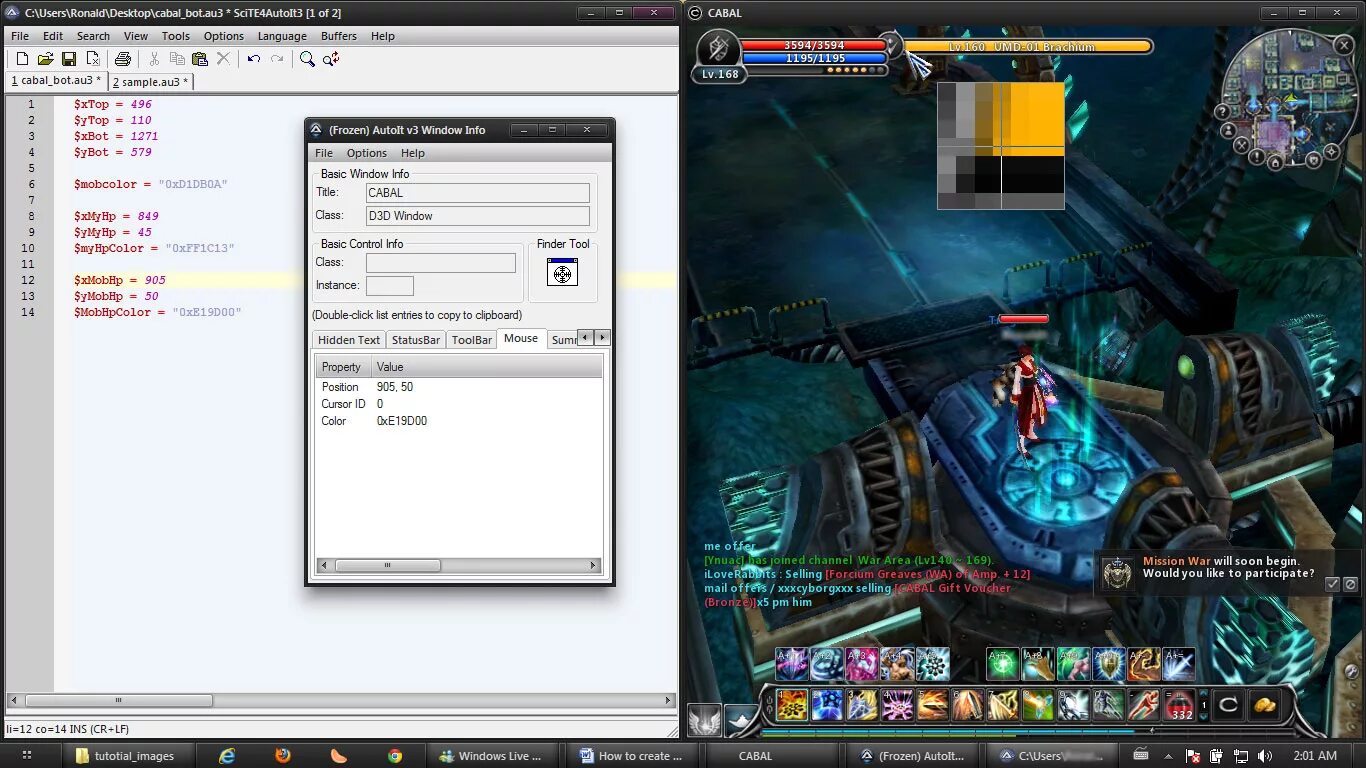The image size is (1366, 768).
Task: Accept Mission War with the checkmark button
Action: (x=1332, y=584)
